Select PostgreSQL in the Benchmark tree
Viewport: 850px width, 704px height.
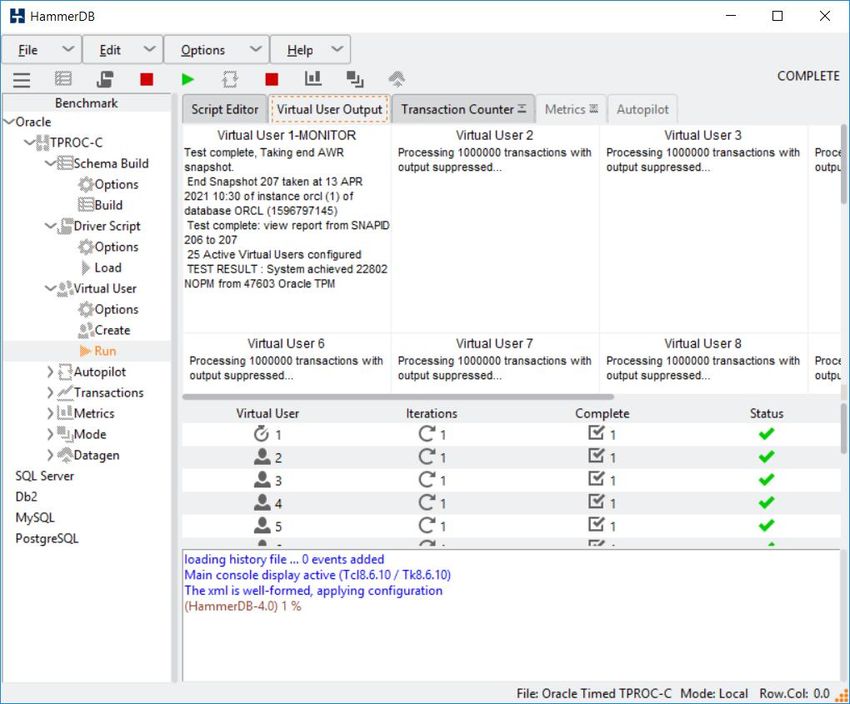[47, 539]
